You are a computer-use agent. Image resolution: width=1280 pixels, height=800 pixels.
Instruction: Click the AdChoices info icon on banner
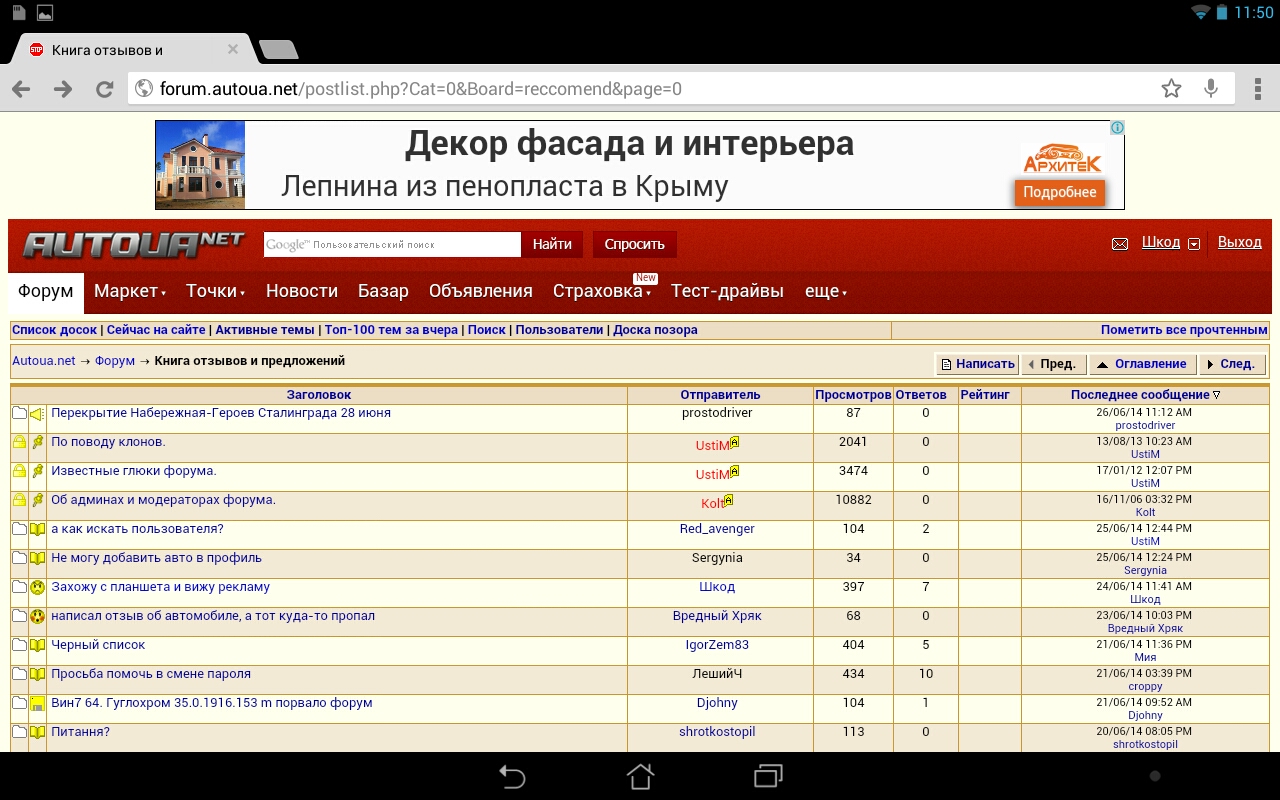[1117, 128]
